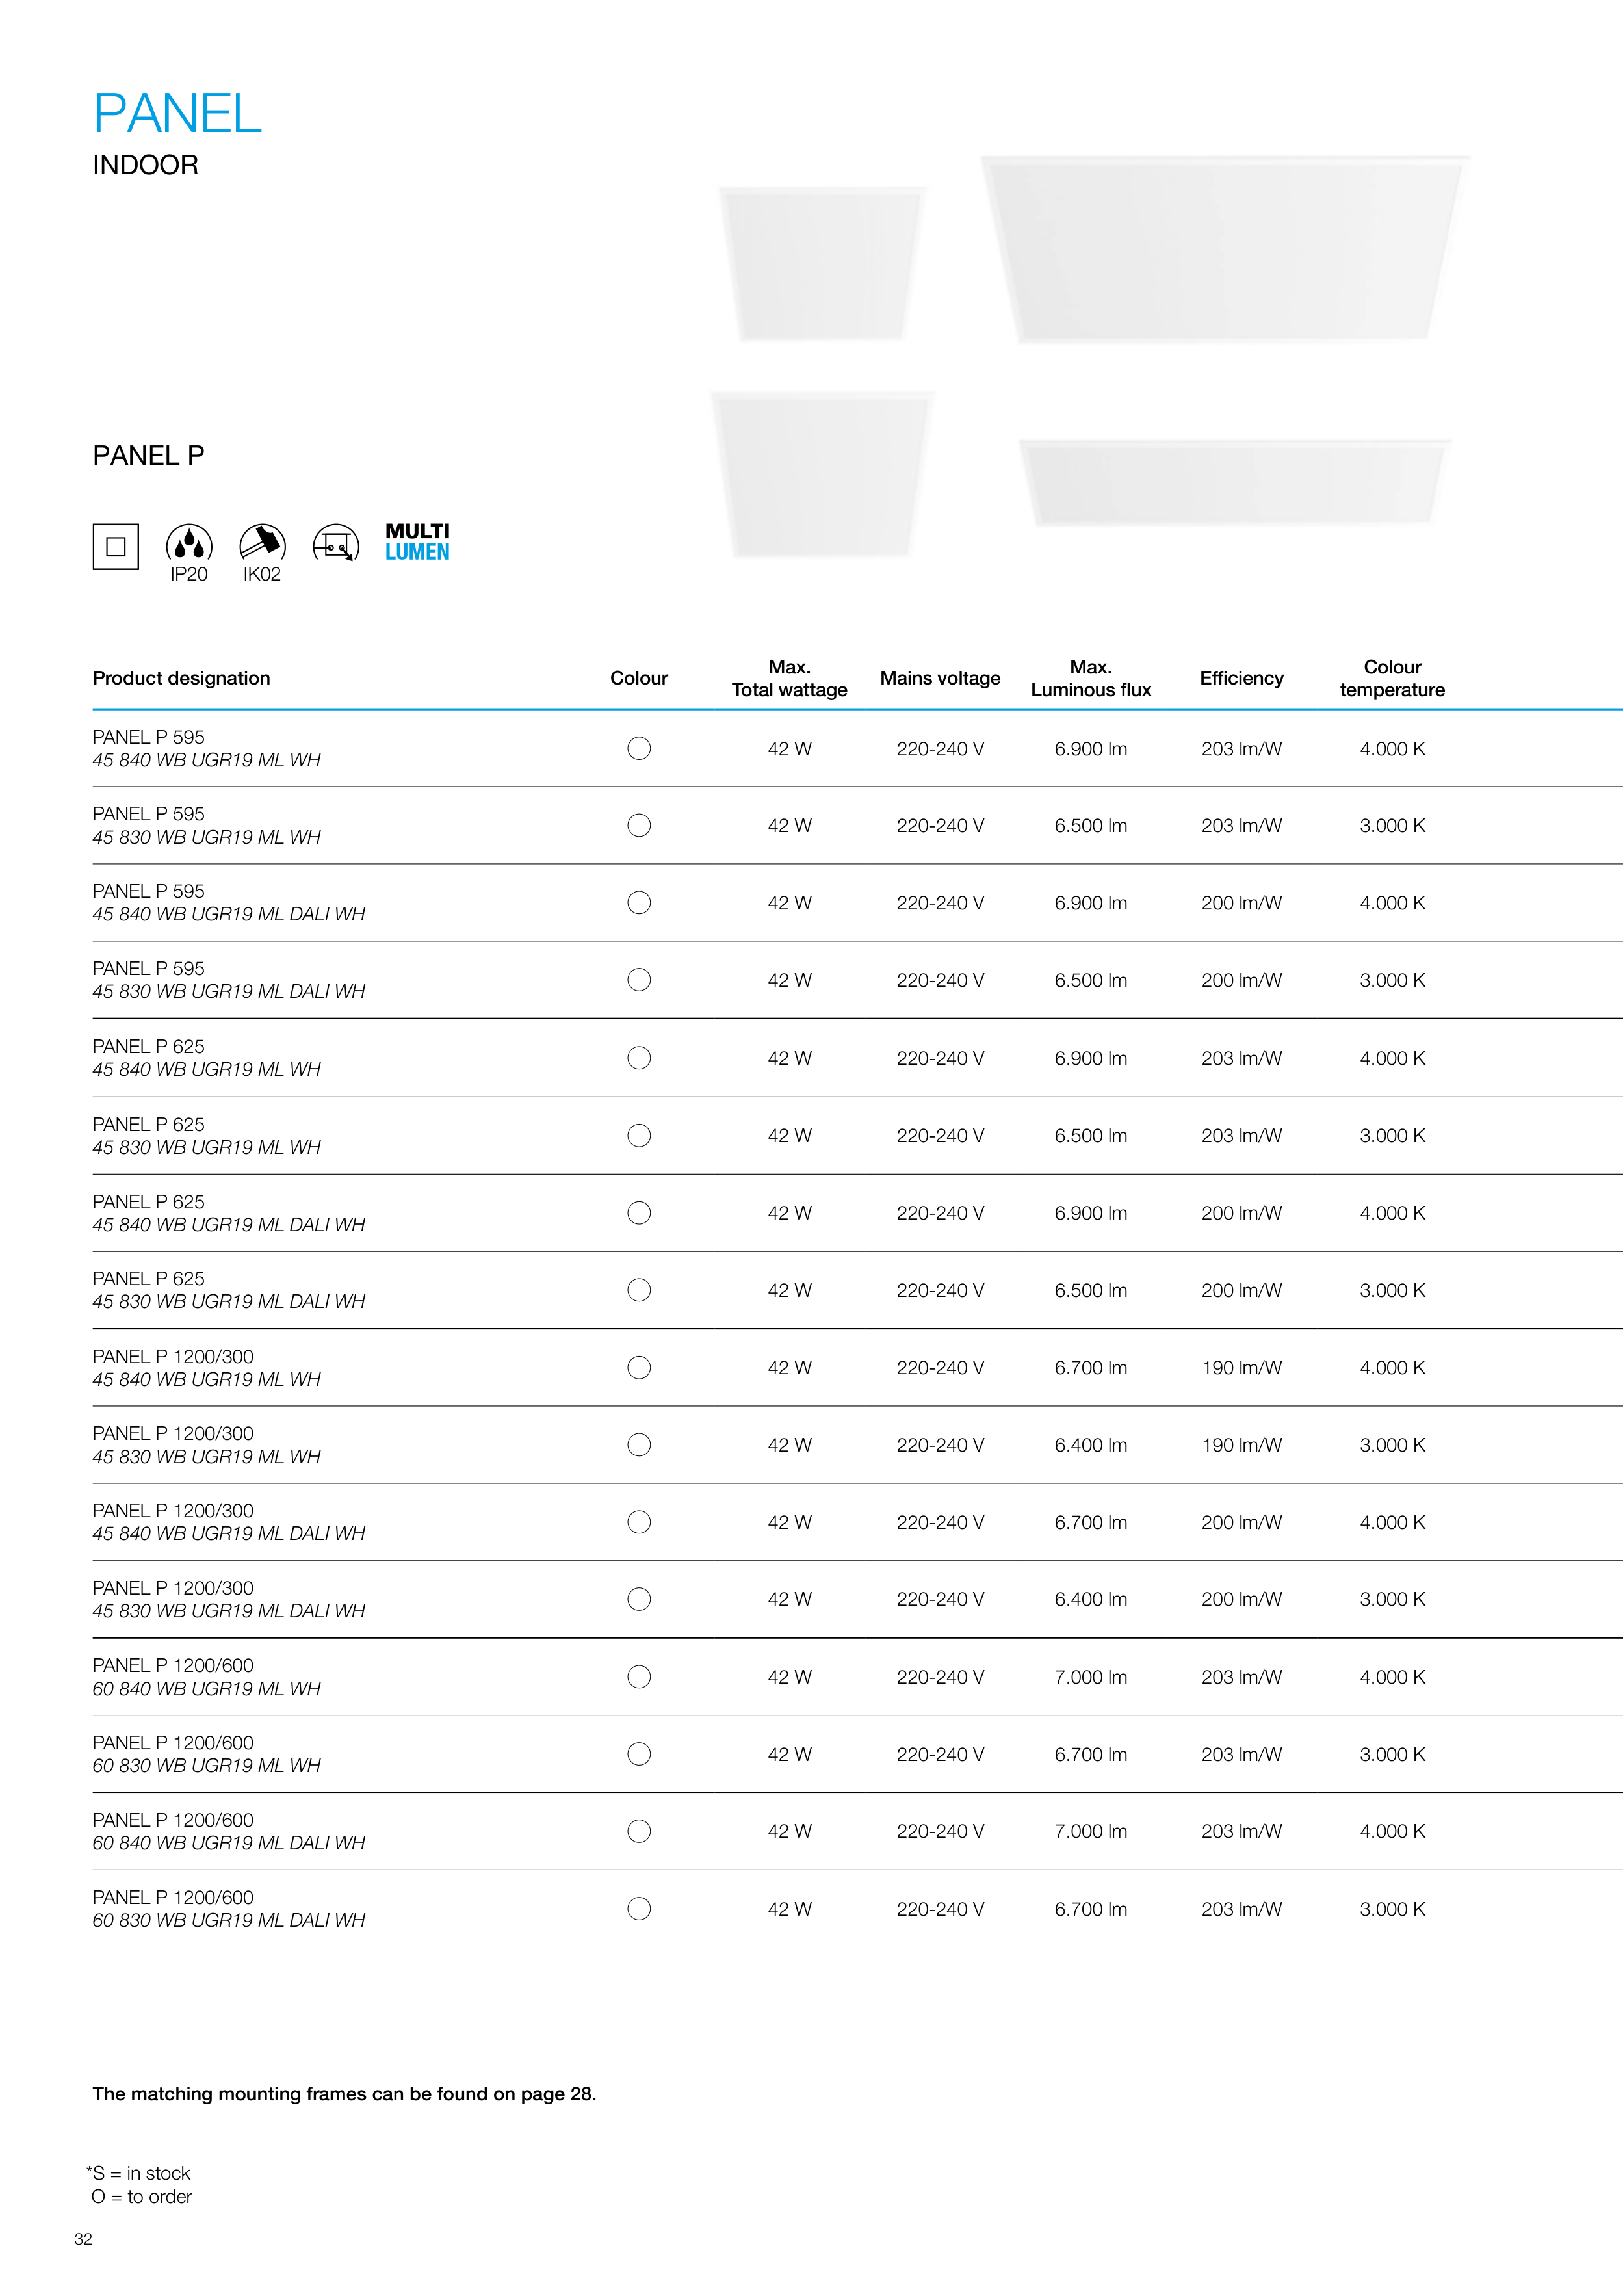This screenshot has width=1623, height=2296.
Task: Click the double-square protection class II icon
Action: (x=116, y=547)
